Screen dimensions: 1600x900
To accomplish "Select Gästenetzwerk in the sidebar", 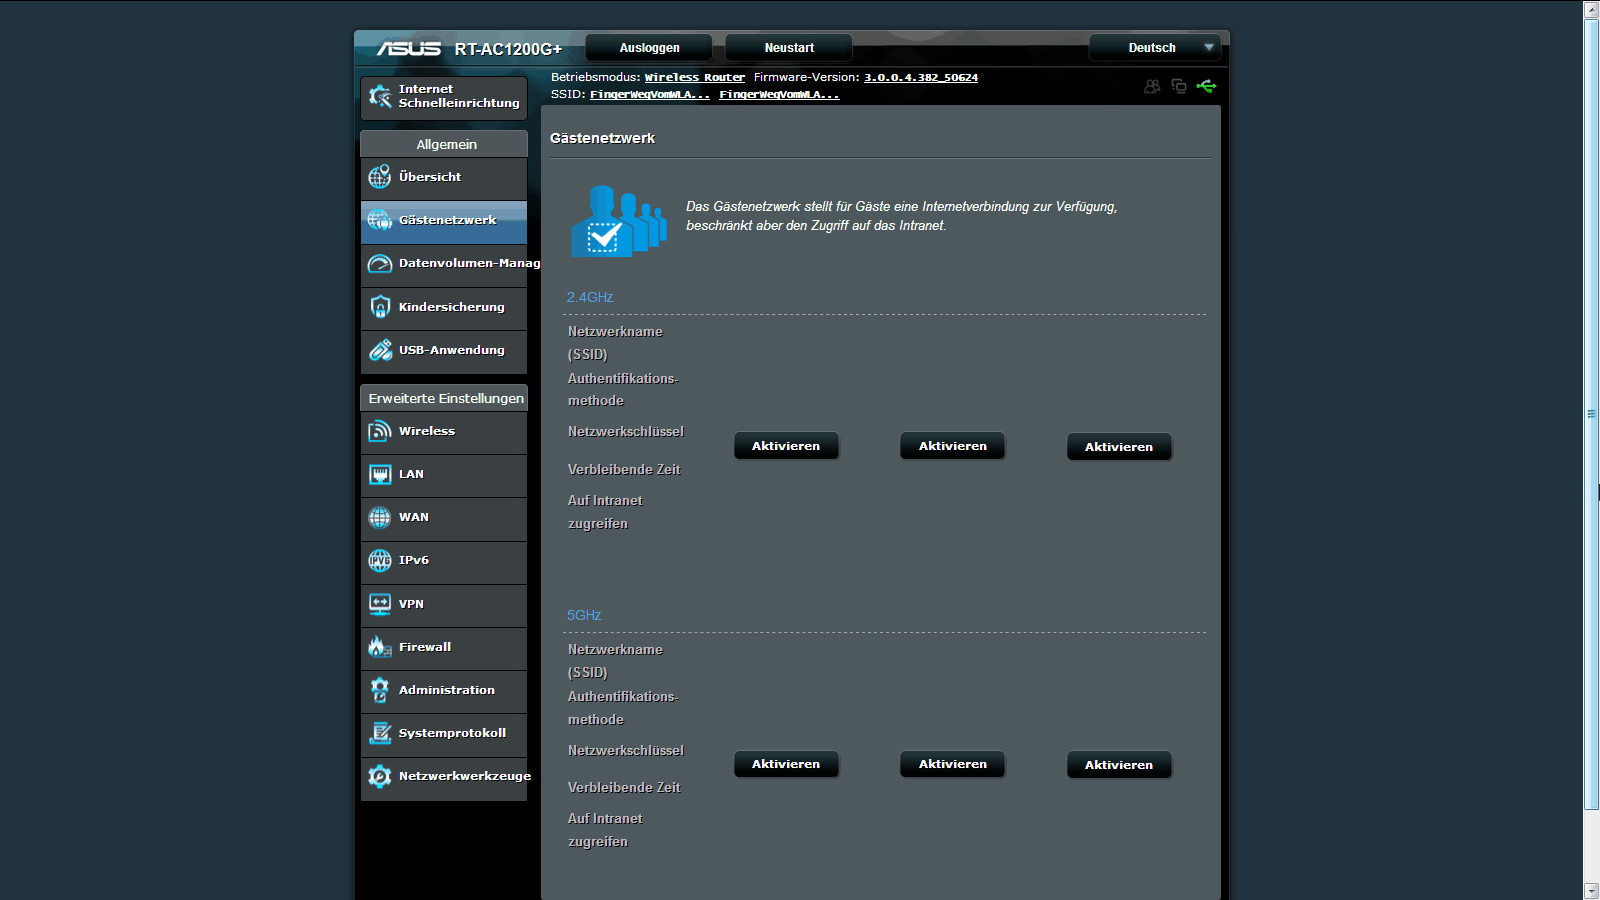I will pos(444,220).
